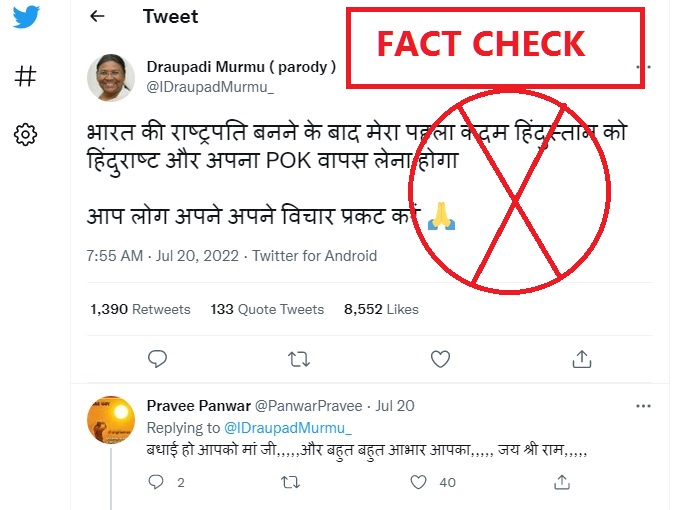This screenshot has height=510, width=677.
Task: Go back using the left arrow
Action: coord(97,16)
